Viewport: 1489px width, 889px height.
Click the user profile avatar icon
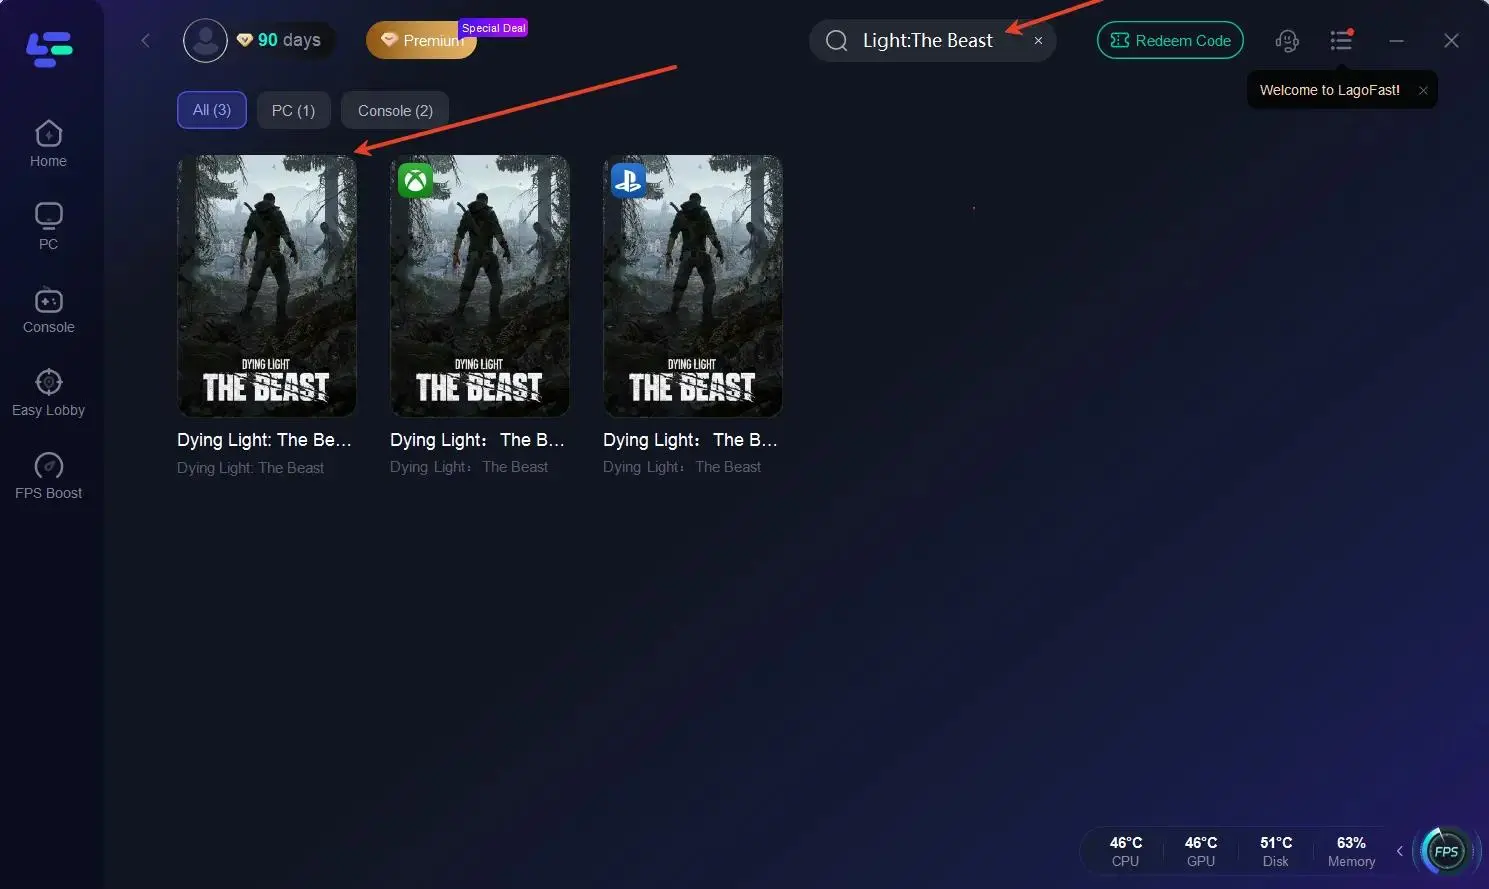(x=205, y=41)
